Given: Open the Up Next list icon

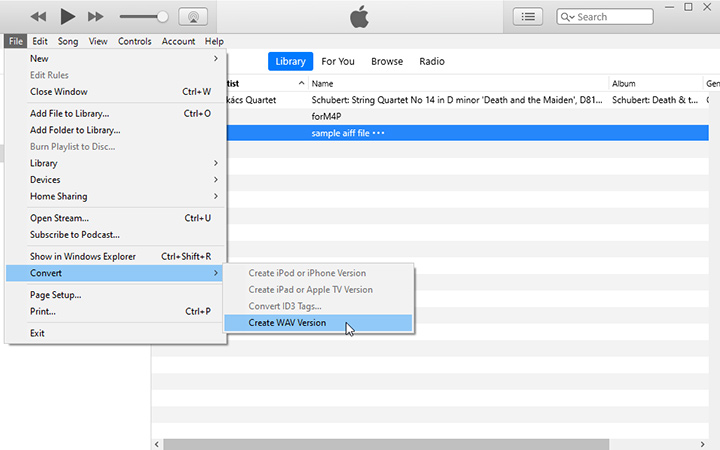Looking at the screenshot, I should coord(528,17).
